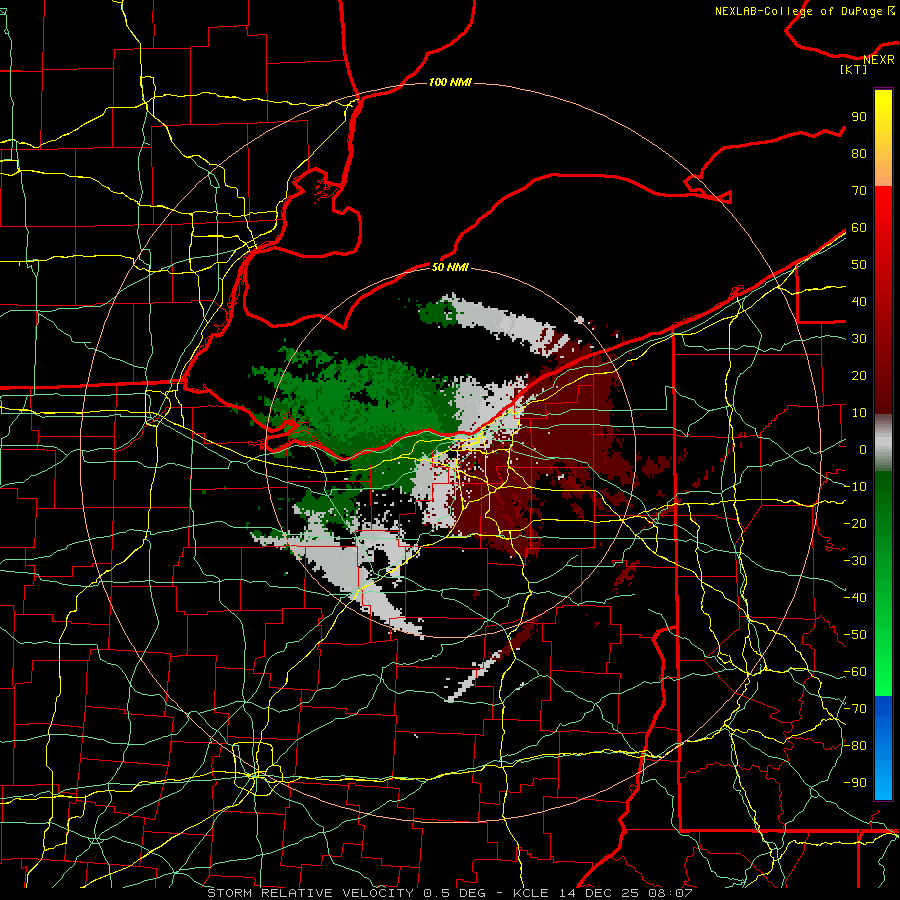Screen dimensions: 900x900
Task: Click the positive 30 knot scale label
Action: (x=859, y=339)
